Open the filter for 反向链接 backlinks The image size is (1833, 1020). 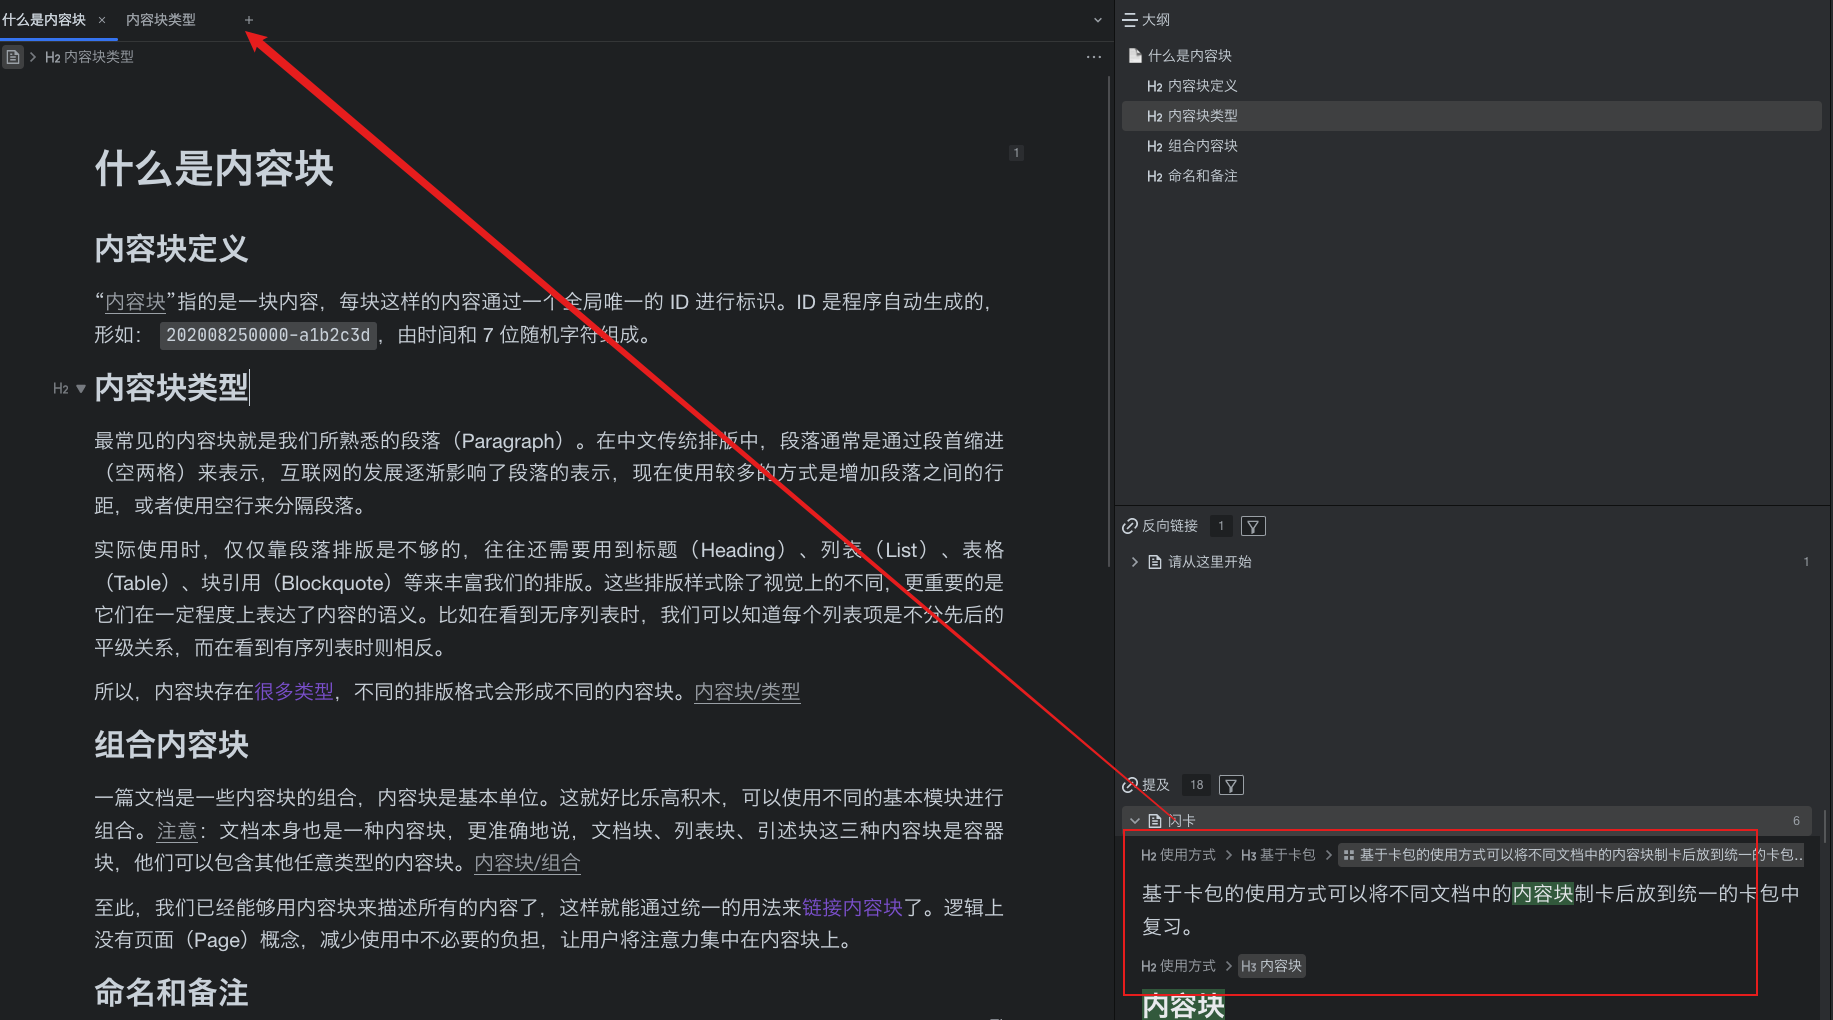click(x=1253, y=526)
